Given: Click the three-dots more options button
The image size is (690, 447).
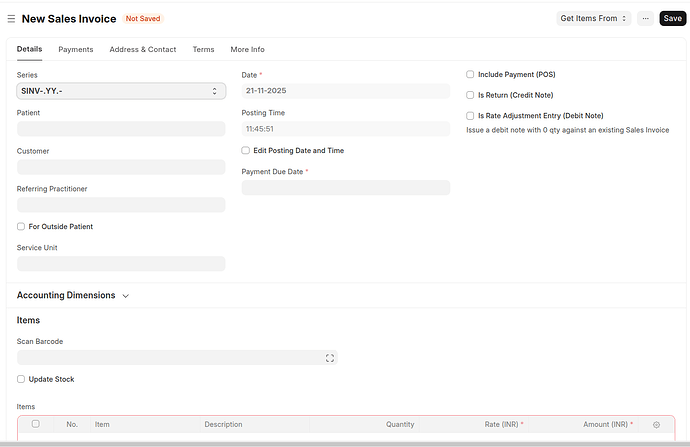Looking at the screenshot, I should [645, 18].
